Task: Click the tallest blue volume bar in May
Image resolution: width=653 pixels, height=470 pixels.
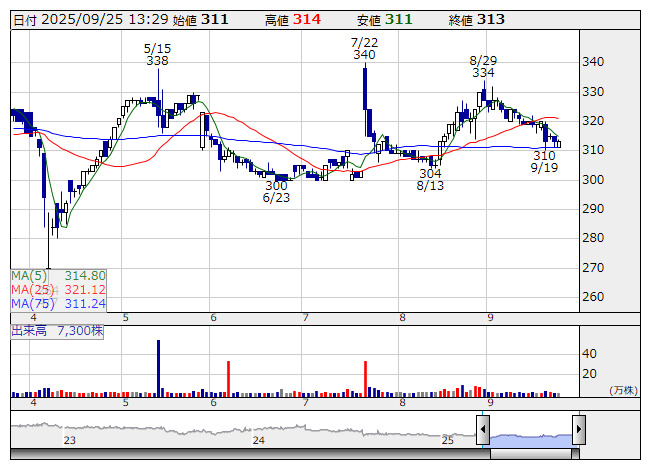Action: tap(158, 368)
